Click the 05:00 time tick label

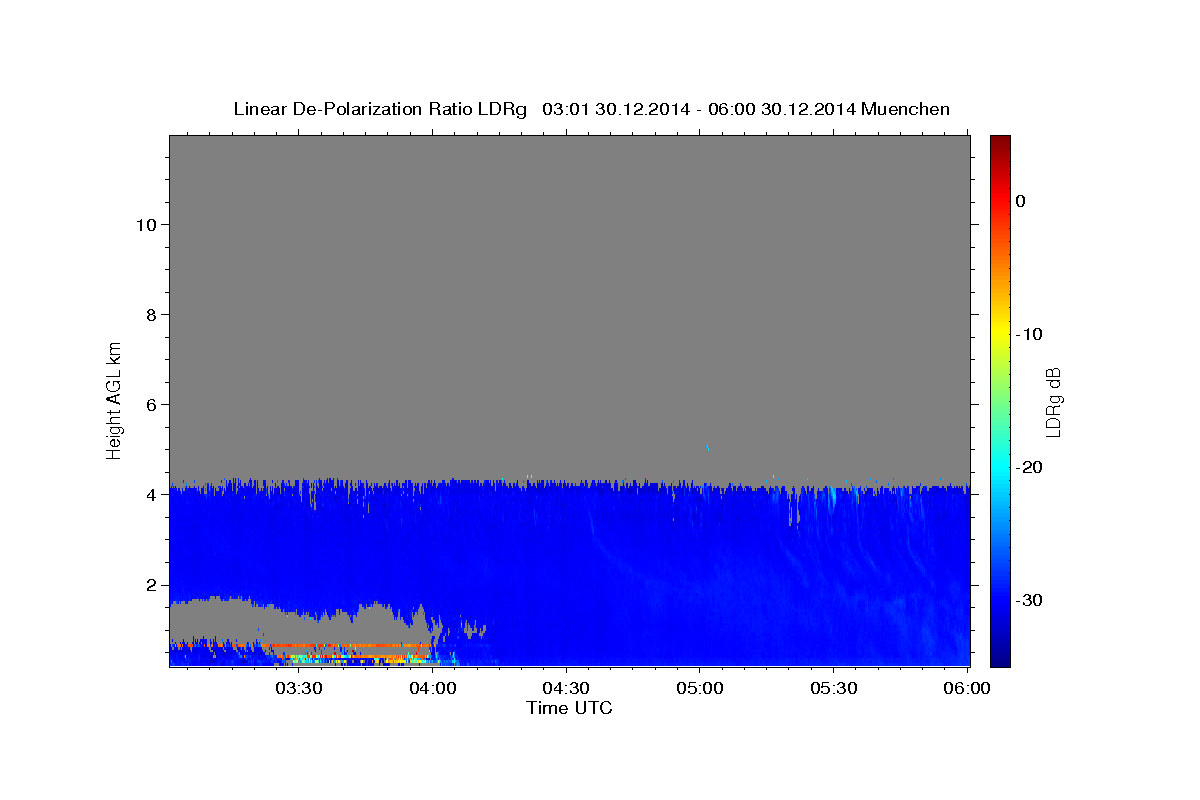(x=700, y=688)
